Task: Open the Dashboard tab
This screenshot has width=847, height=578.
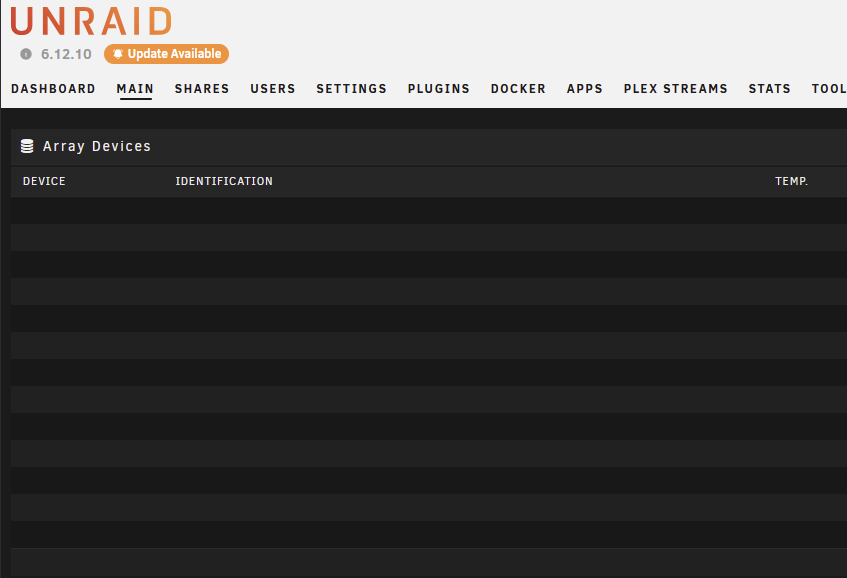Action: pos(53,89)
